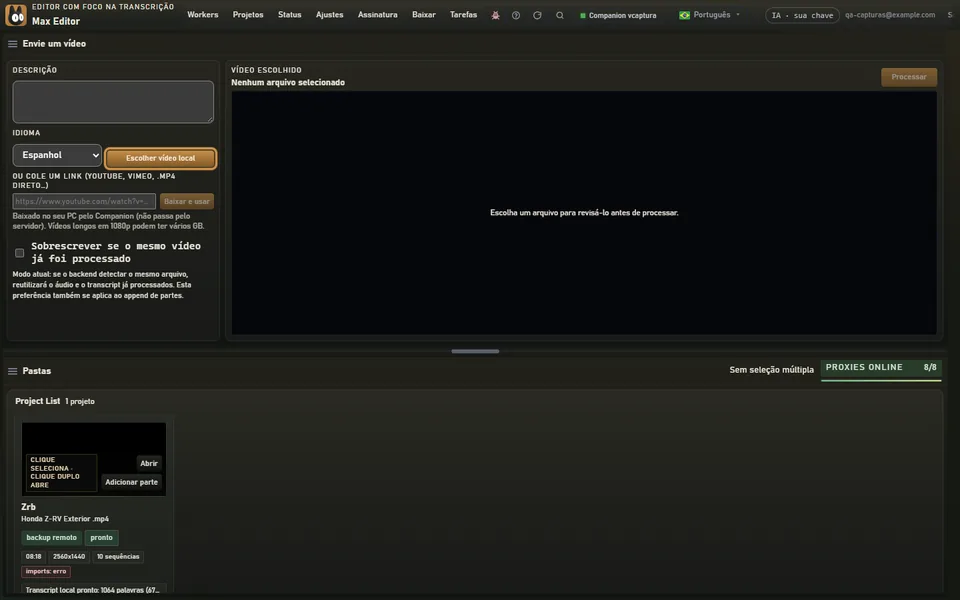Image resolution: width=960 pixels, height=600 pixels.
Task: Click Abrir on the Zrb project
Action: (149, 463)
